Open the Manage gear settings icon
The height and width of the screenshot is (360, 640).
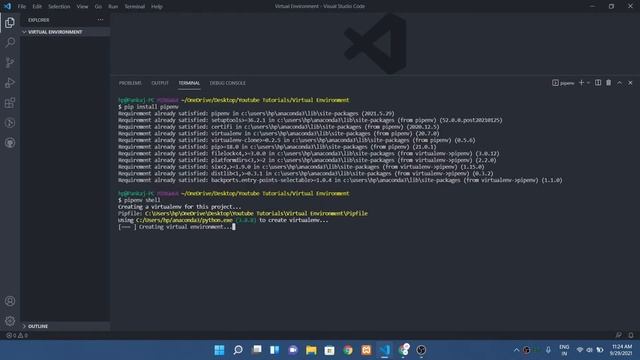(x=10, y=321)
